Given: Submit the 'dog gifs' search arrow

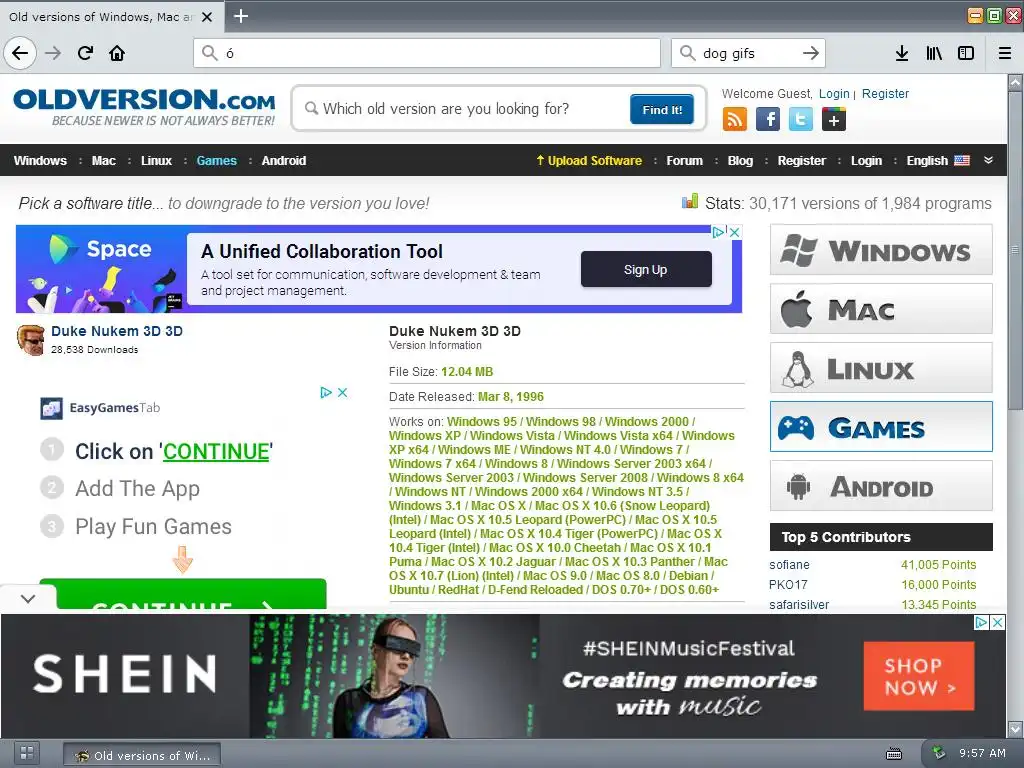Looking at the screenshot, I should coord(810,53).
